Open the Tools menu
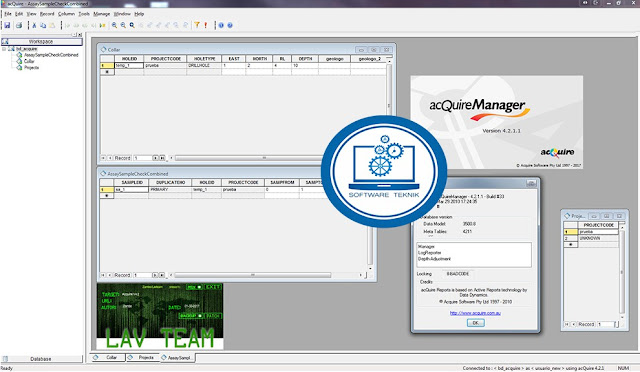Viewport: 640px width, 372px height. [84, 14]
